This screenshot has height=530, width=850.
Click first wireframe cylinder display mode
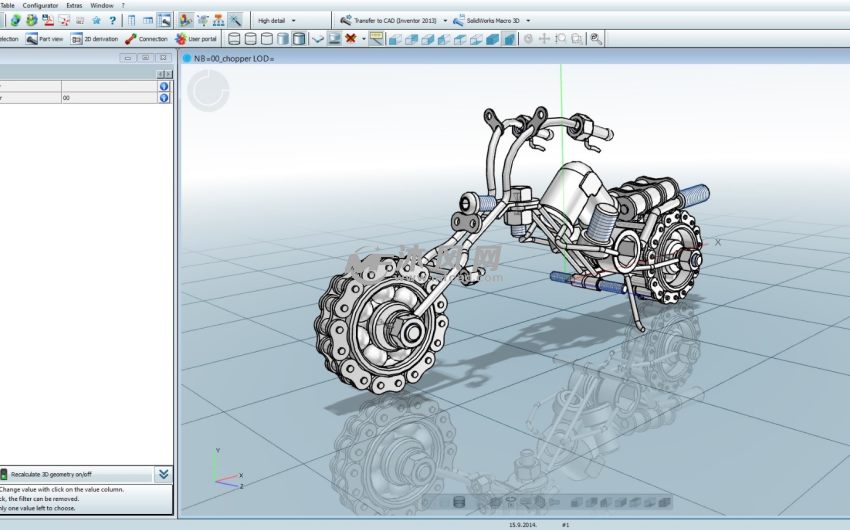click(x=234, y=39)
